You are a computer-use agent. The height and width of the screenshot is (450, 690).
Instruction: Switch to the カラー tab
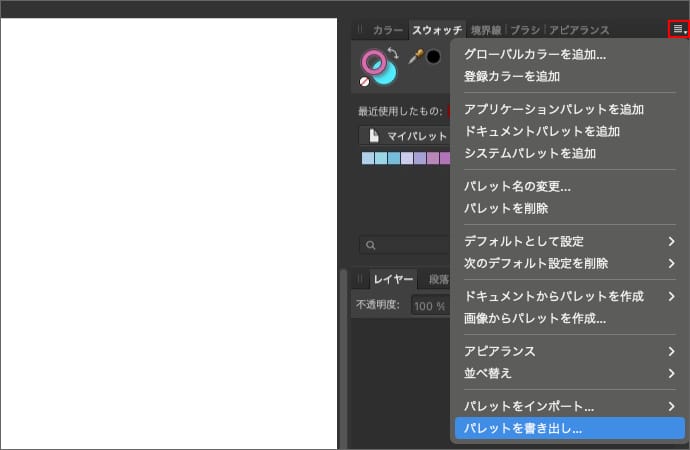tap(388, 31)
